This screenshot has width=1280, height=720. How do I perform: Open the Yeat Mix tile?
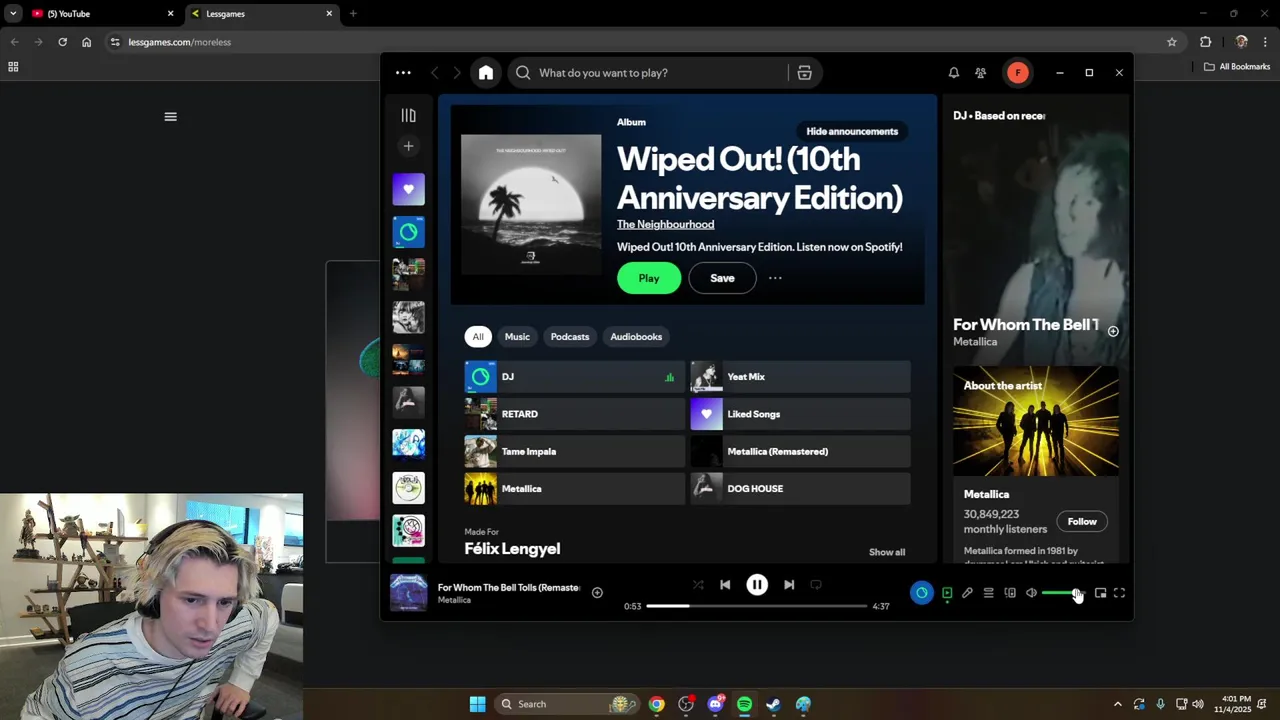800,377
